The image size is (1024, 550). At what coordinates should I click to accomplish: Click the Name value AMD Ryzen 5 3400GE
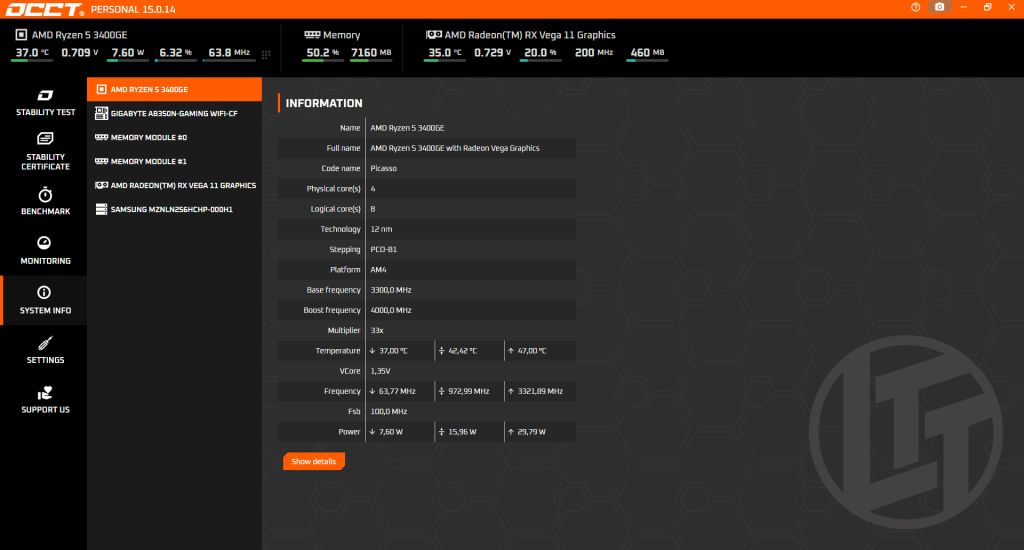tap(407, 128)
